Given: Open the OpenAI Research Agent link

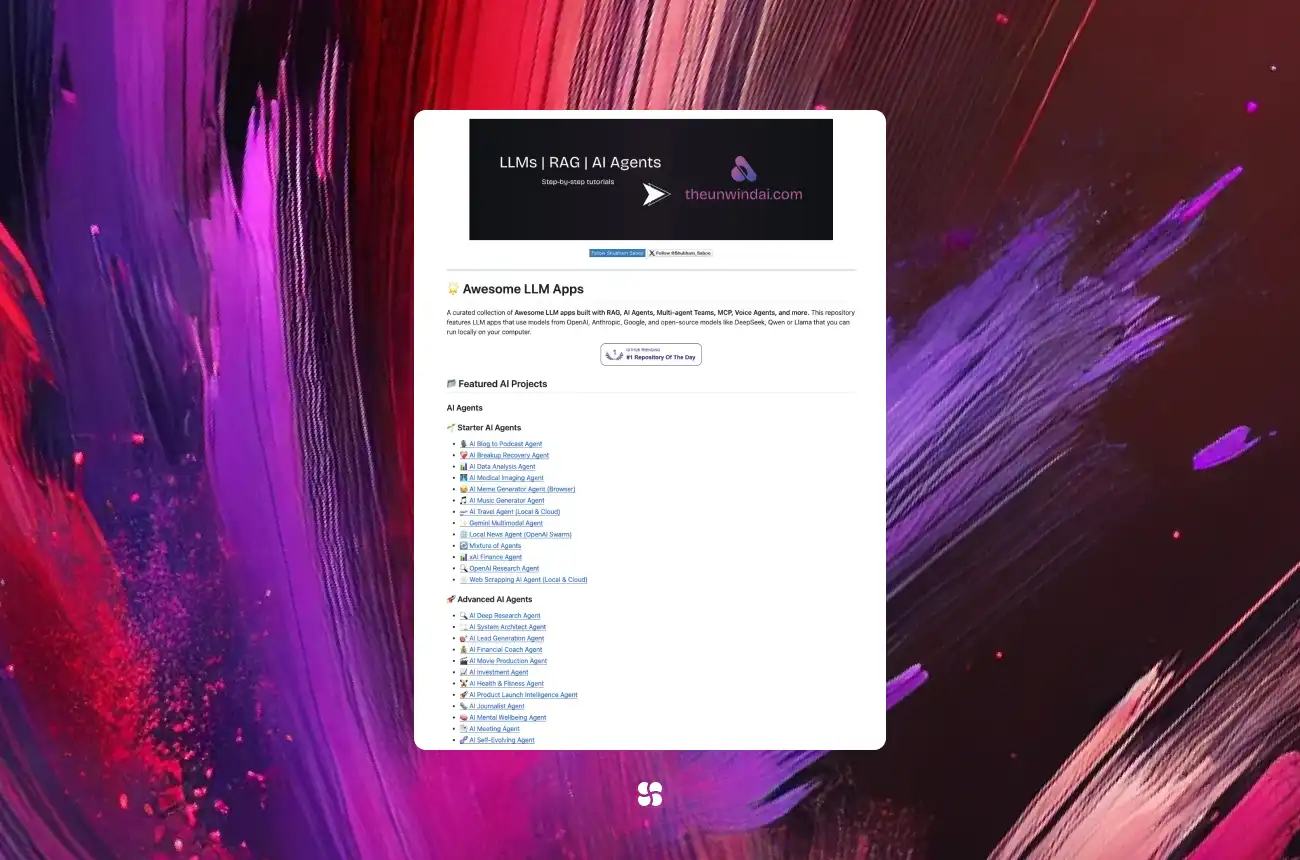Looking at the screenshot, I should click(498, 569).
